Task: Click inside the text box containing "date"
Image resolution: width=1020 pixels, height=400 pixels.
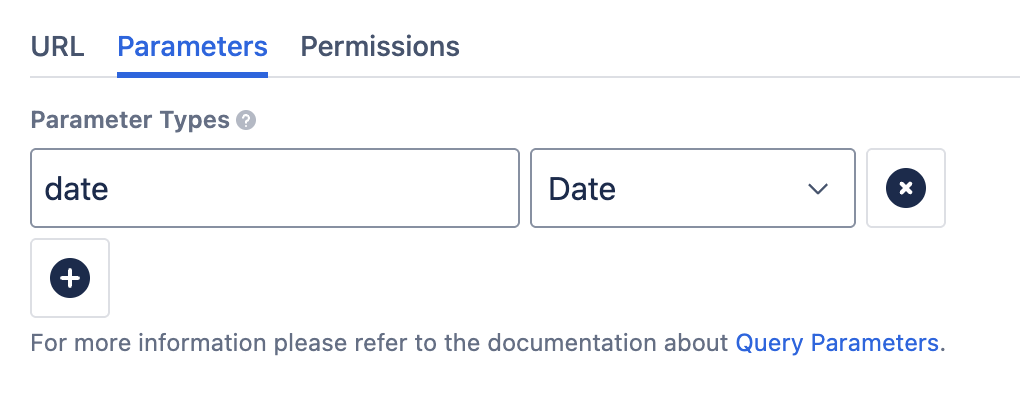Action: (x=275, y=188)
